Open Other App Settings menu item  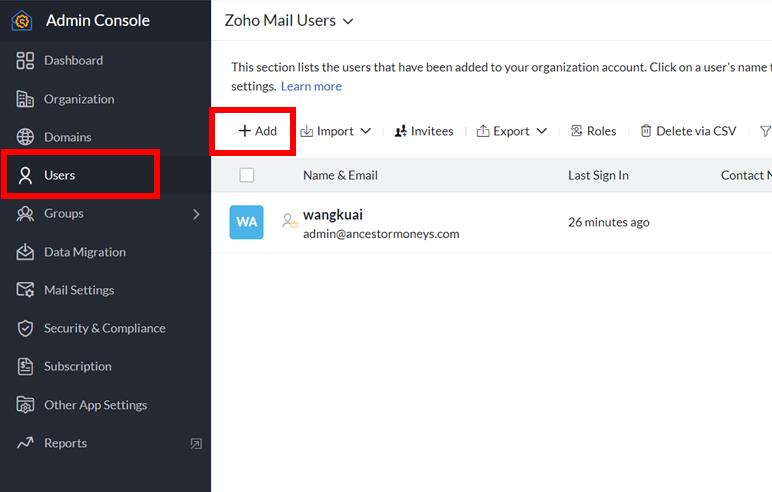tap(95, 405)
